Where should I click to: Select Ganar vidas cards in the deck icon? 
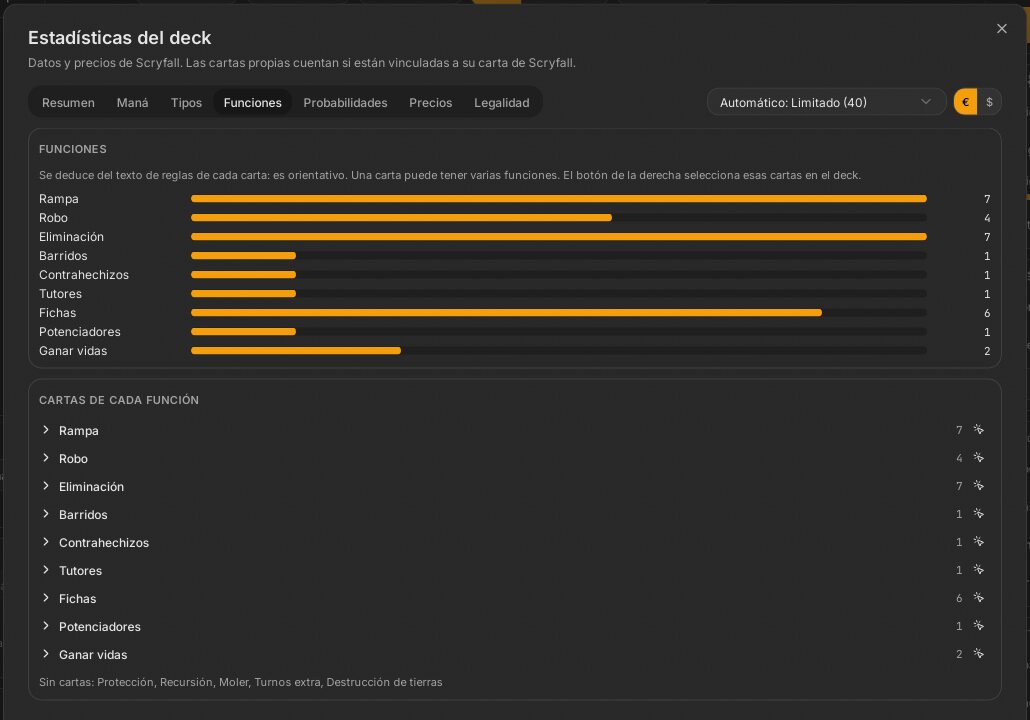pyautogui.click(x=978, y=654)
